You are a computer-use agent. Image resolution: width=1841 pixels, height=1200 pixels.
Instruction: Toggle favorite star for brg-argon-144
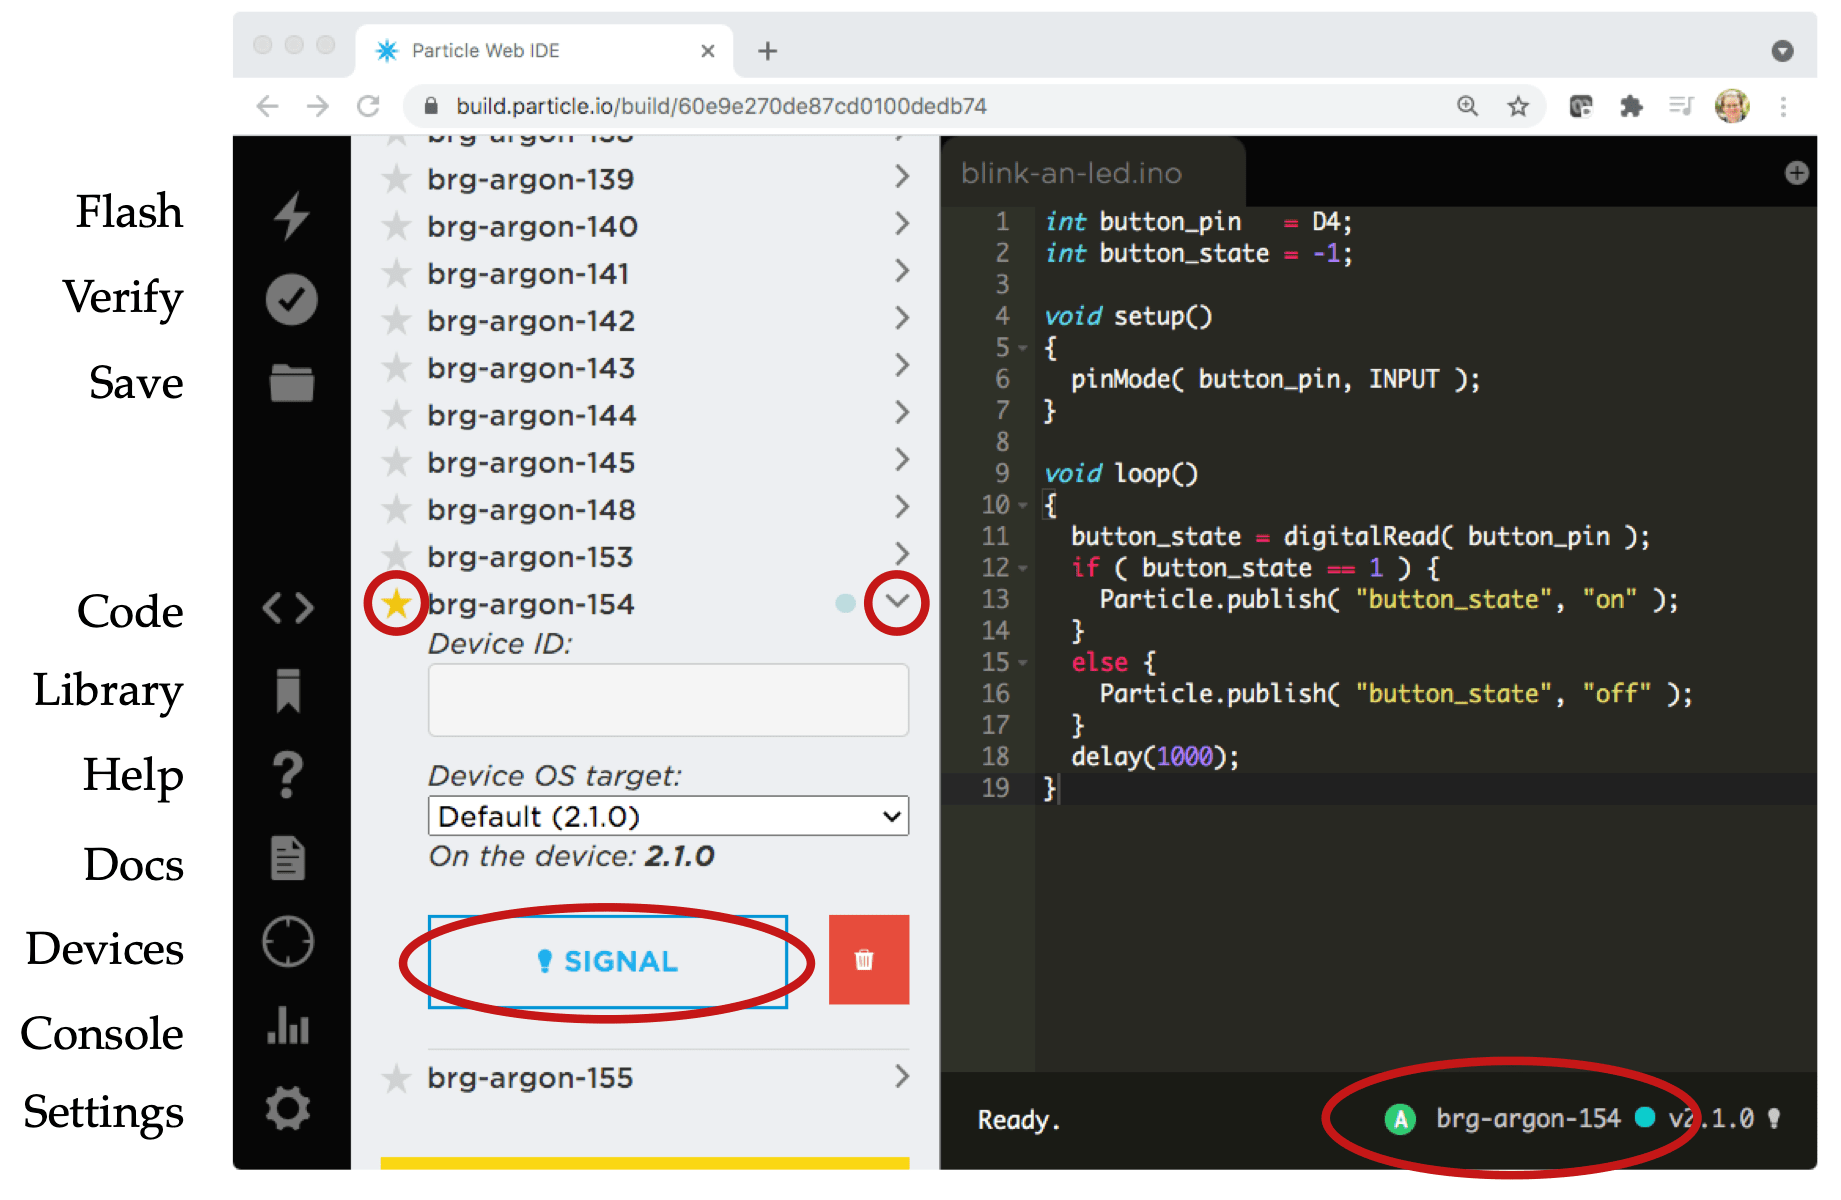[x=397, y=414]
